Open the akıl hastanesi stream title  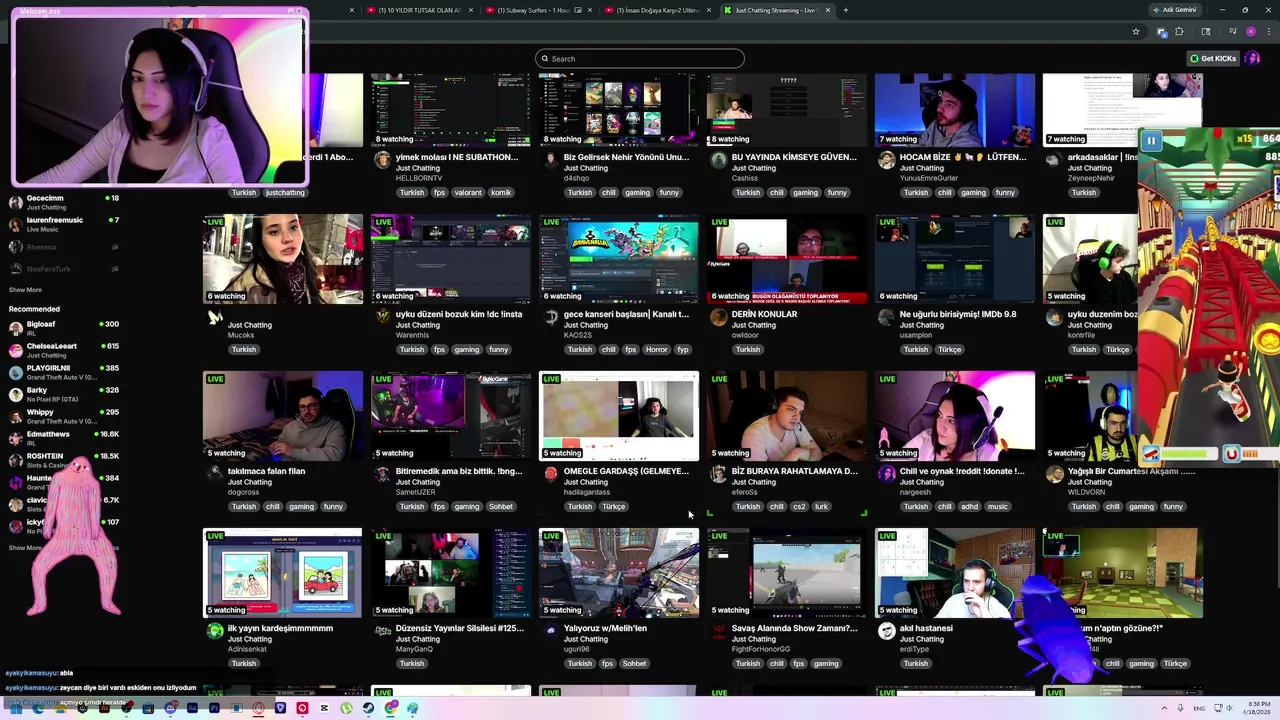tap(926, 628)
